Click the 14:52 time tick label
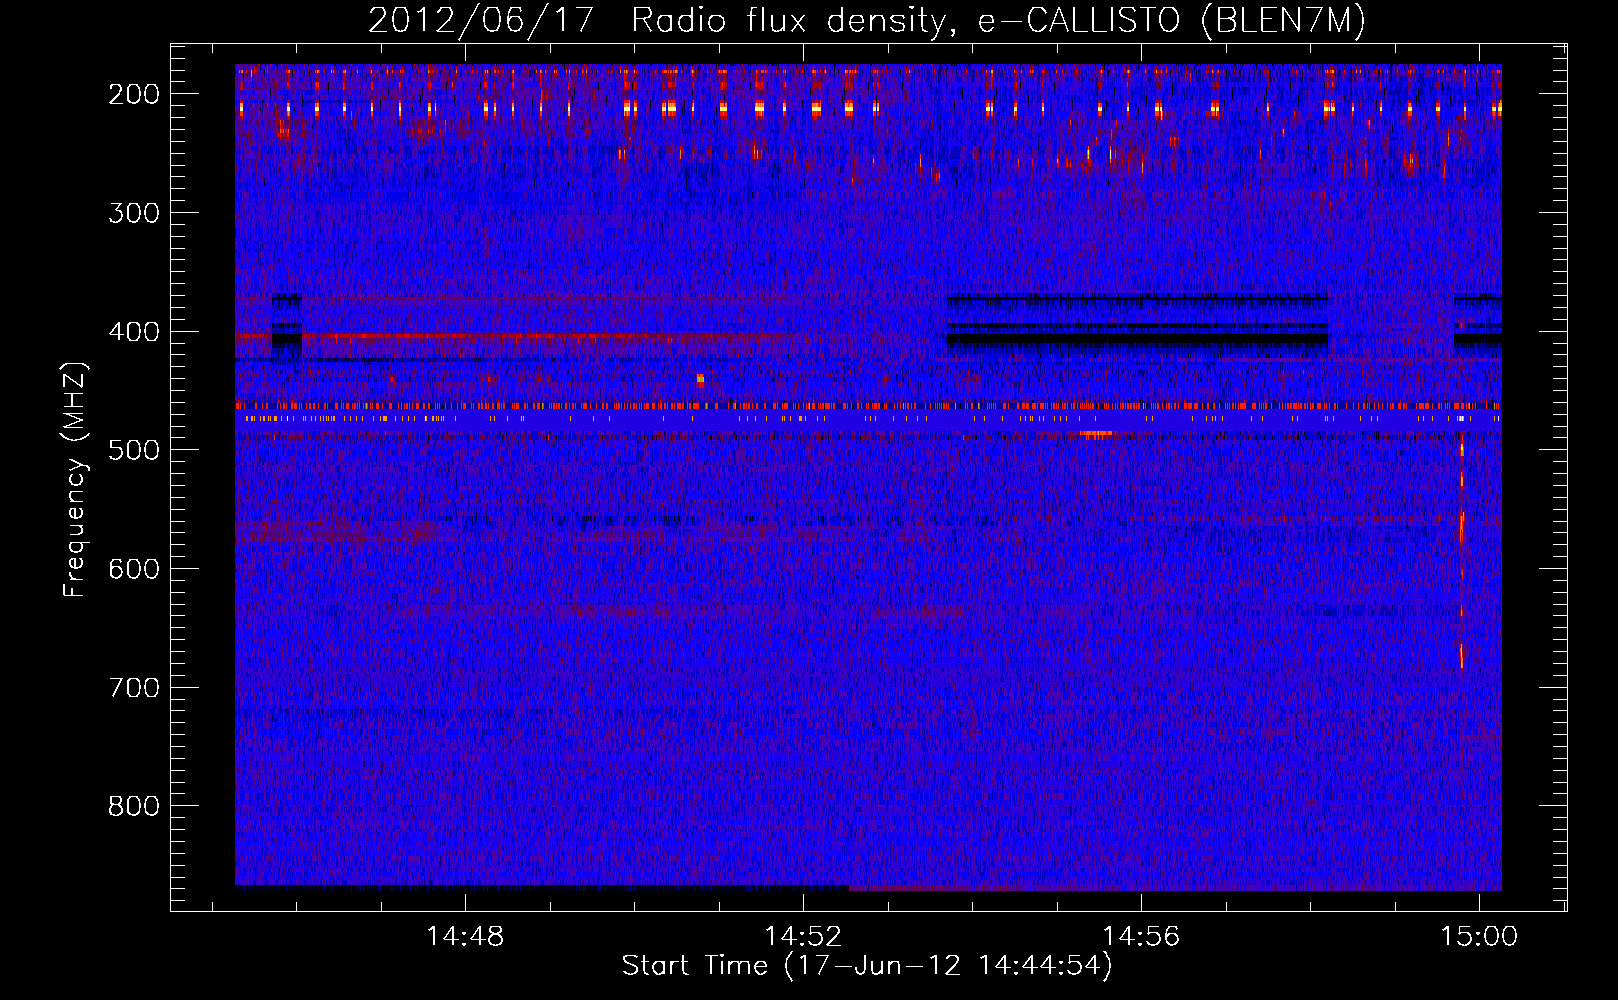 click(803, 937)
